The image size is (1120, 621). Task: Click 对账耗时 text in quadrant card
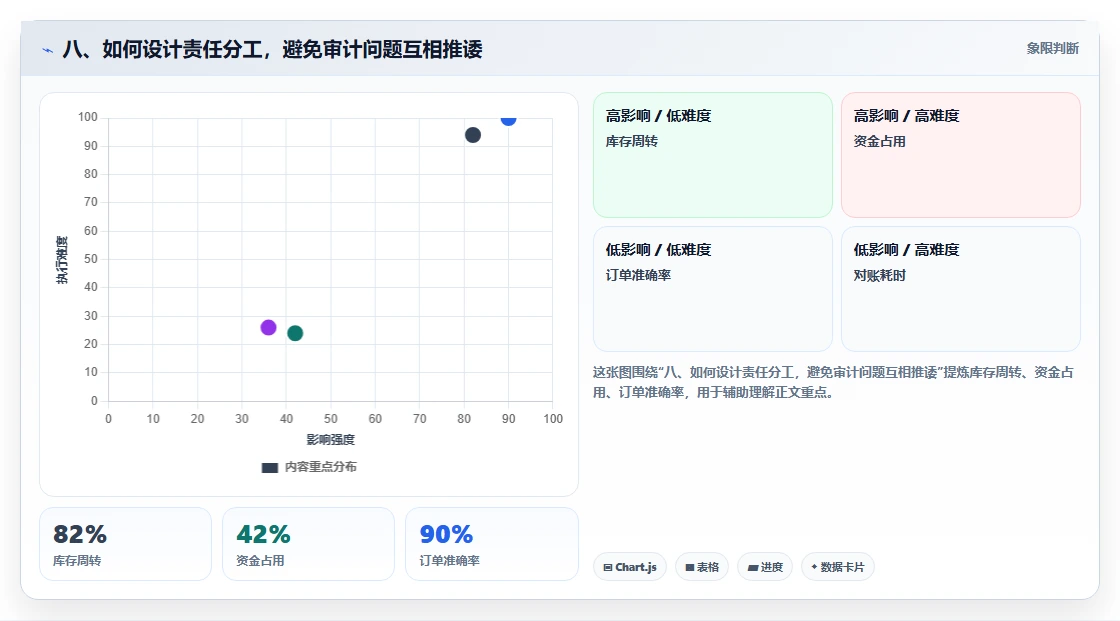[x=879, y=275]
